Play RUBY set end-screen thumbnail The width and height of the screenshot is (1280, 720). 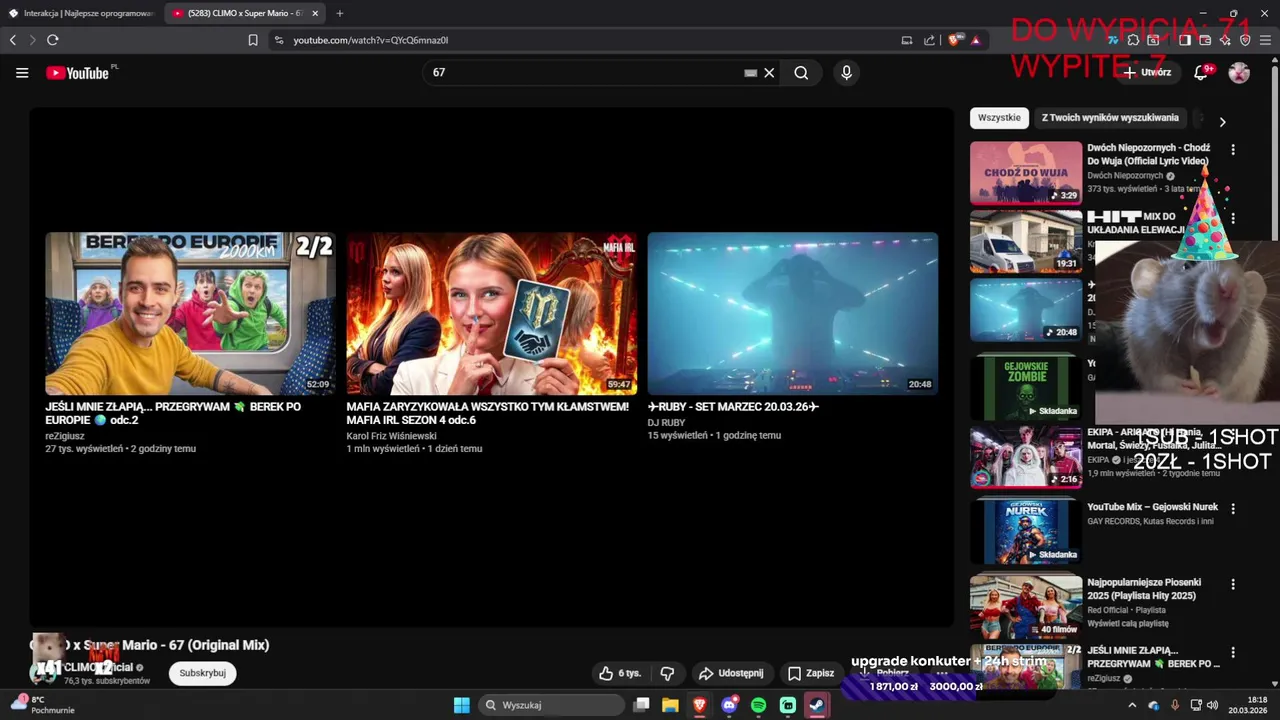(x=793, y=313)
